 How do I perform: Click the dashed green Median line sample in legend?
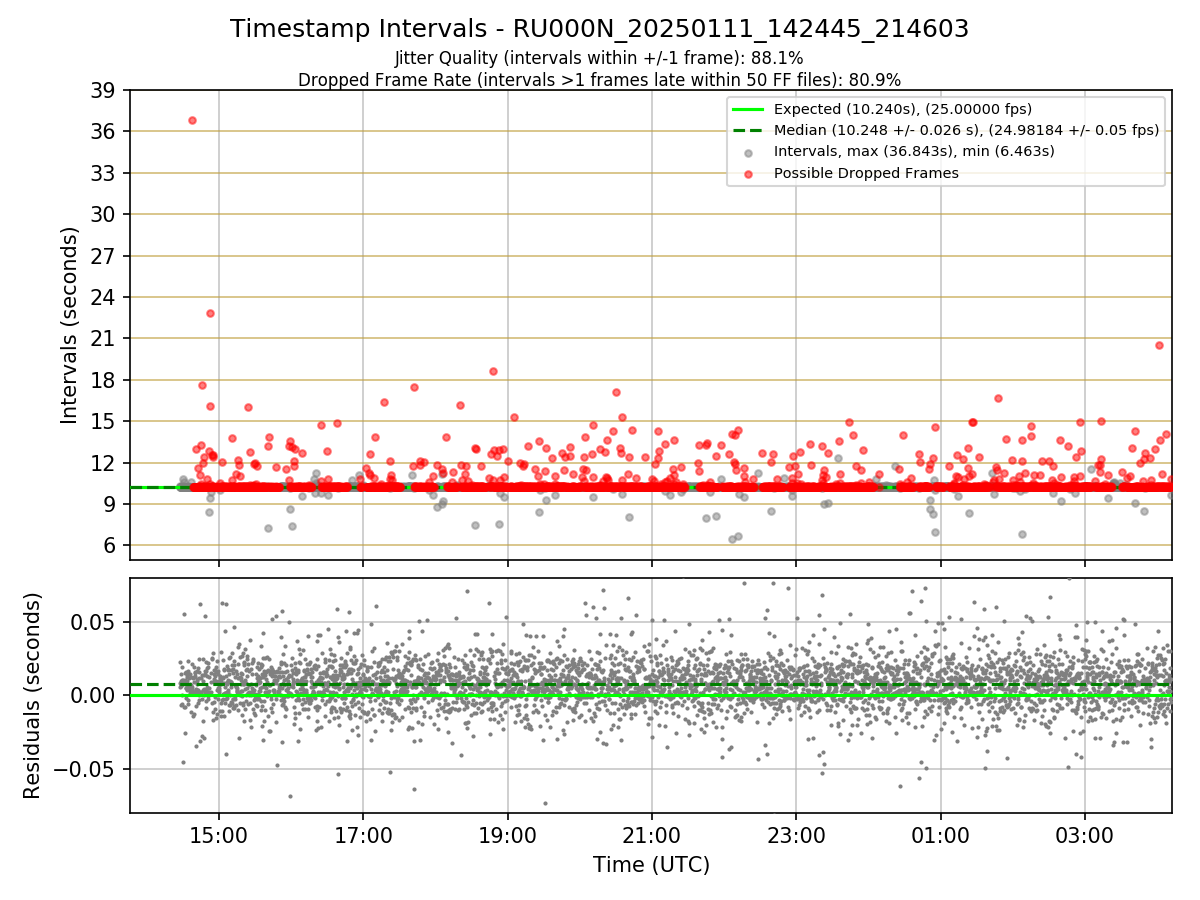tap(749, 130)
